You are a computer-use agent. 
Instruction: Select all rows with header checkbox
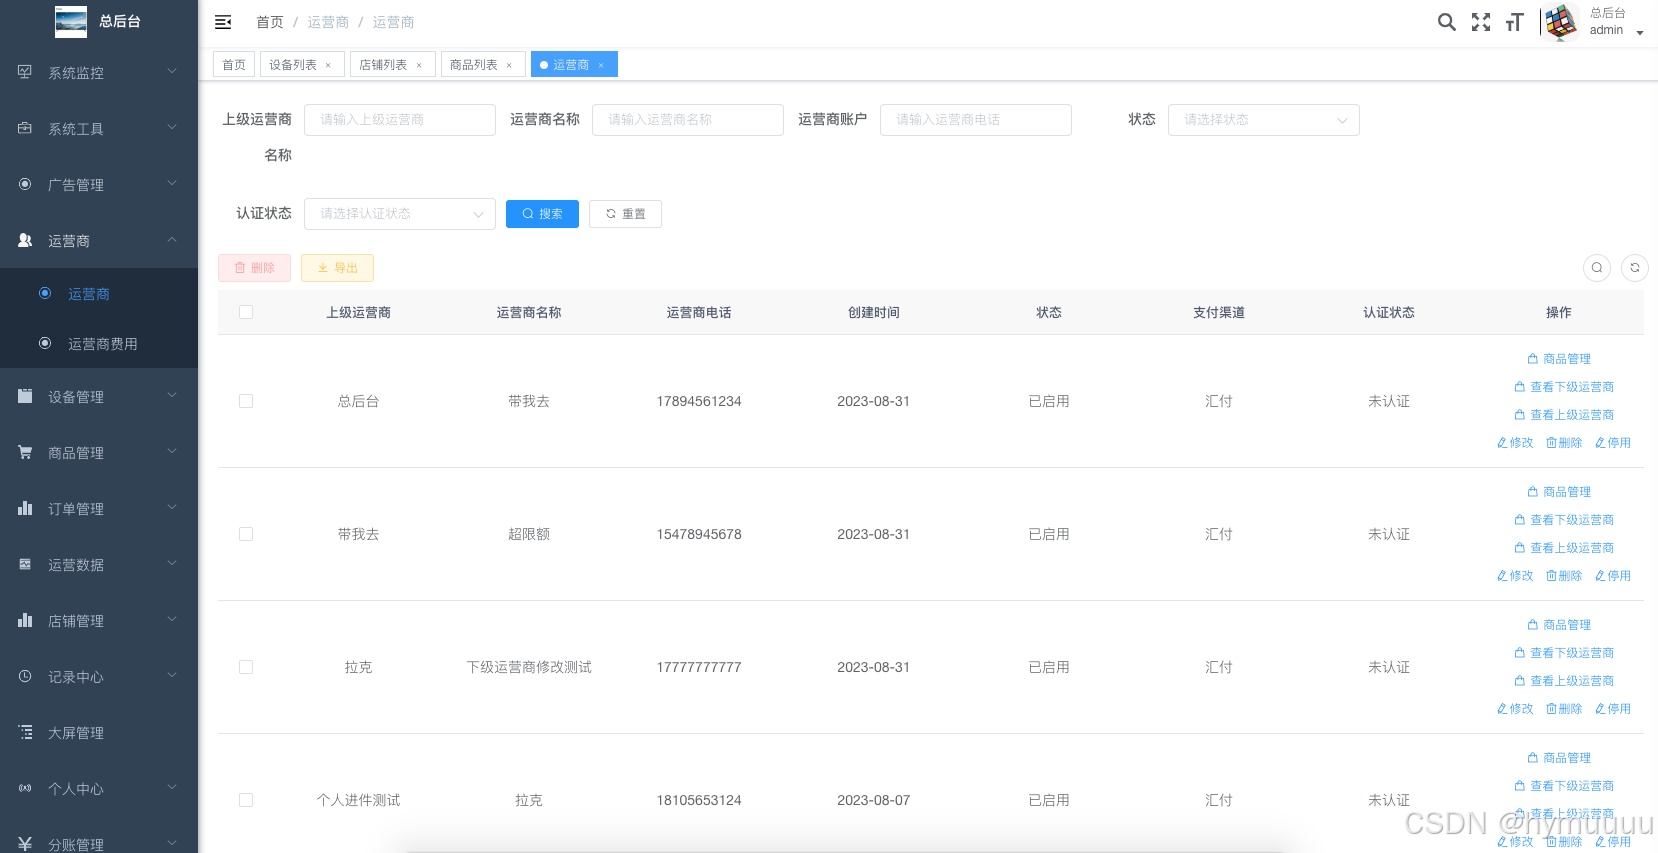click(246, 312)
